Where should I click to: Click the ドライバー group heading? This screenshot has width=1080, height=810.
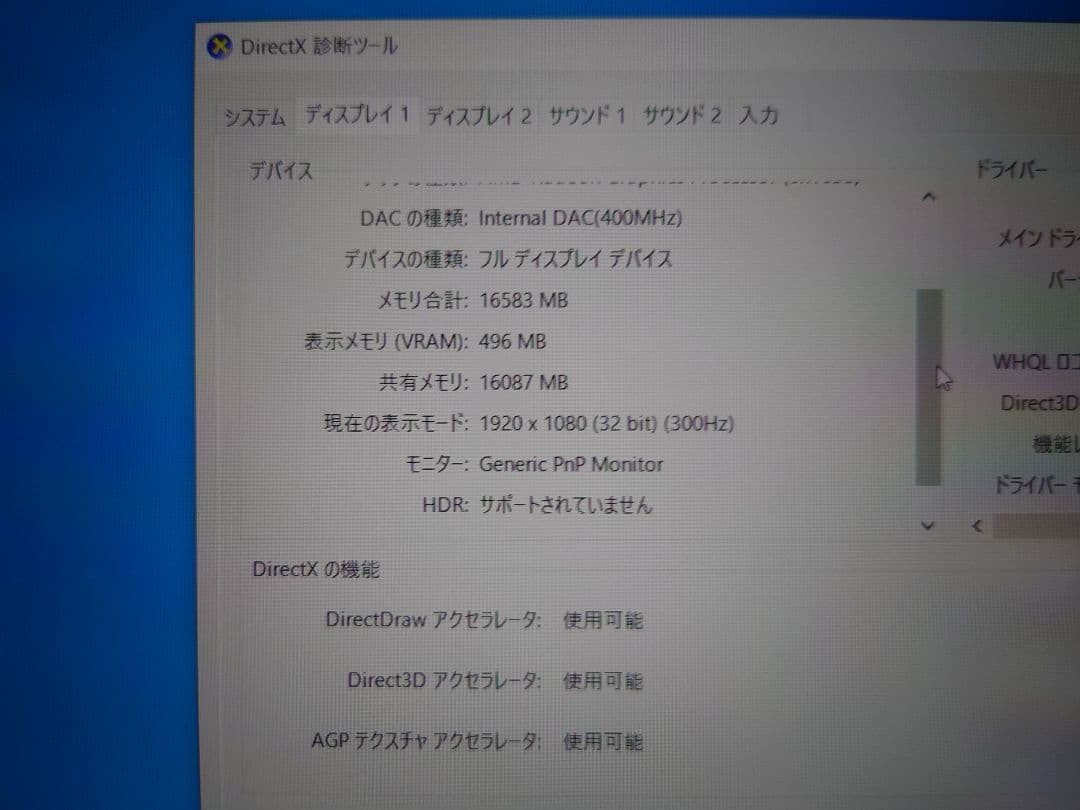click(x=1010, y=169)
